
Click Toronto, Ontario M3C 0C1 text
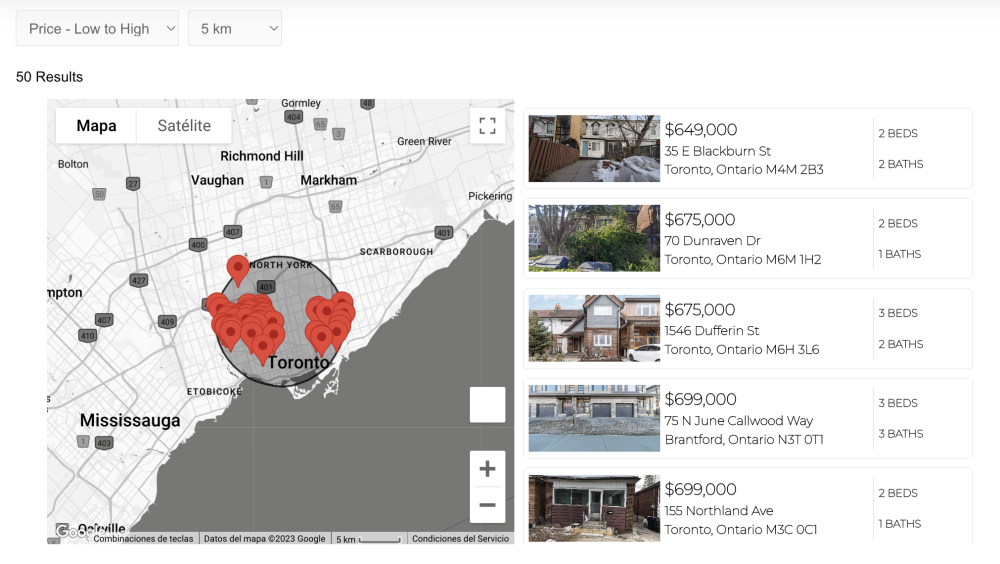(740, 530)
